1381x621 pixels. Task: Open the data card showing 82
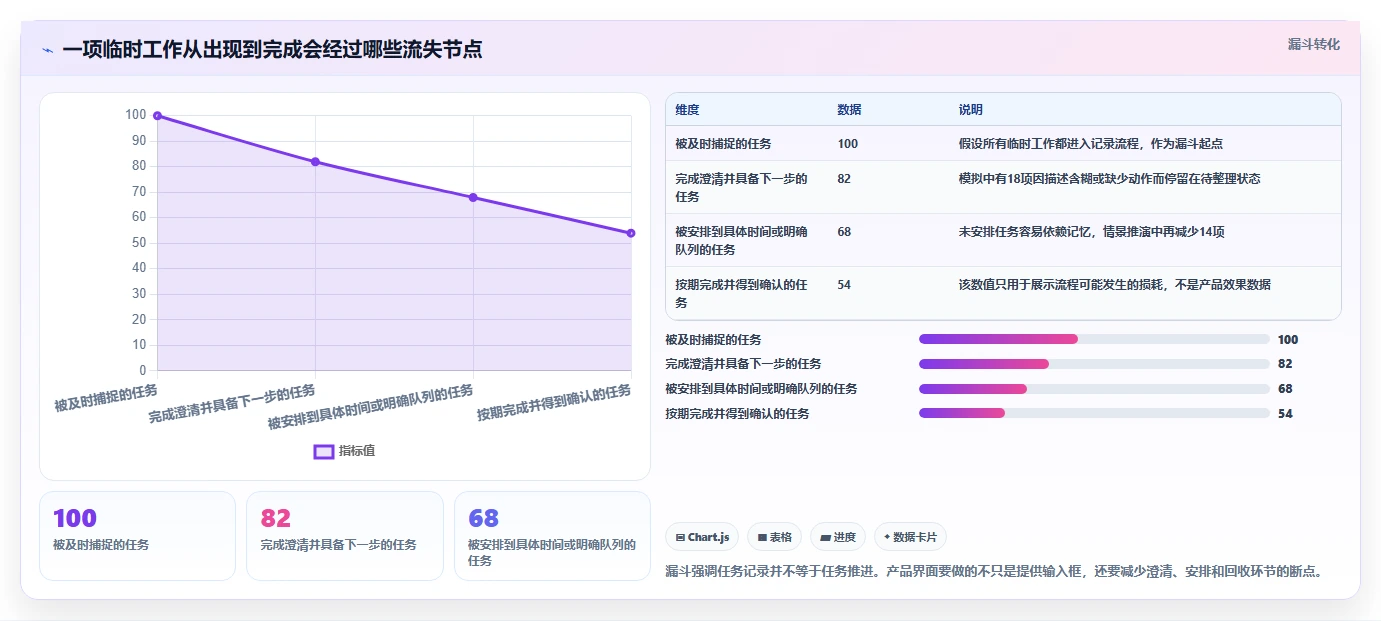pos(345,536)
